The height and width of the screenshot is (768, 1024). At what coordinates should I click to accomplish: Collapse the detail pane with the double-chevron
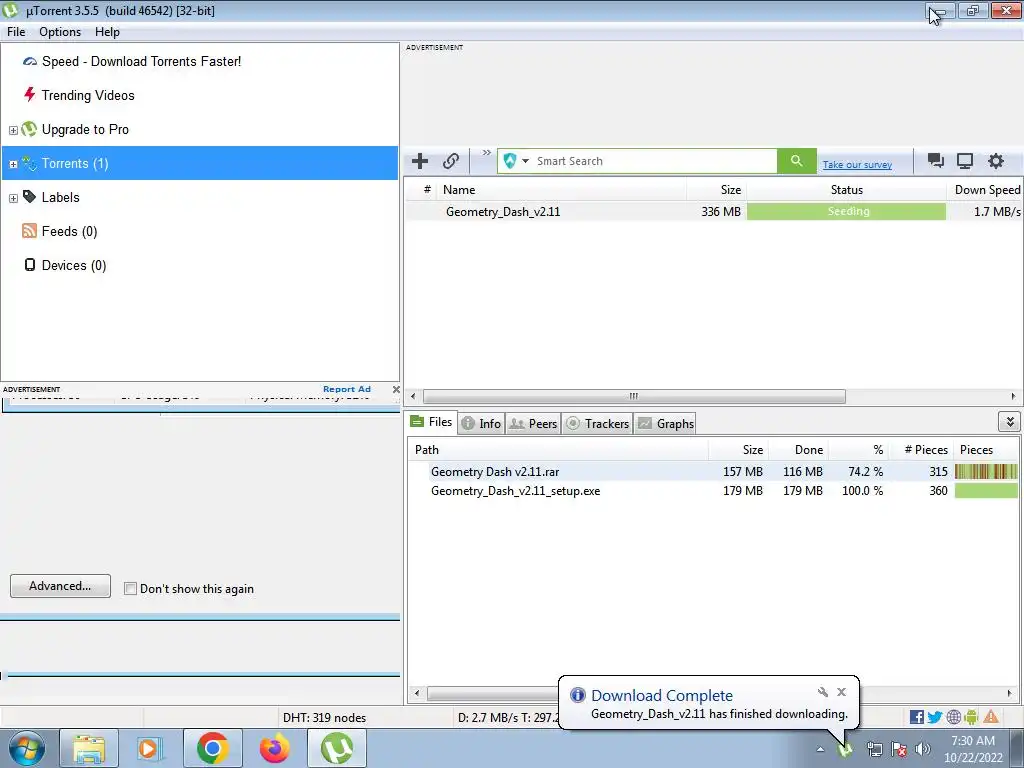click(1010, 422)
